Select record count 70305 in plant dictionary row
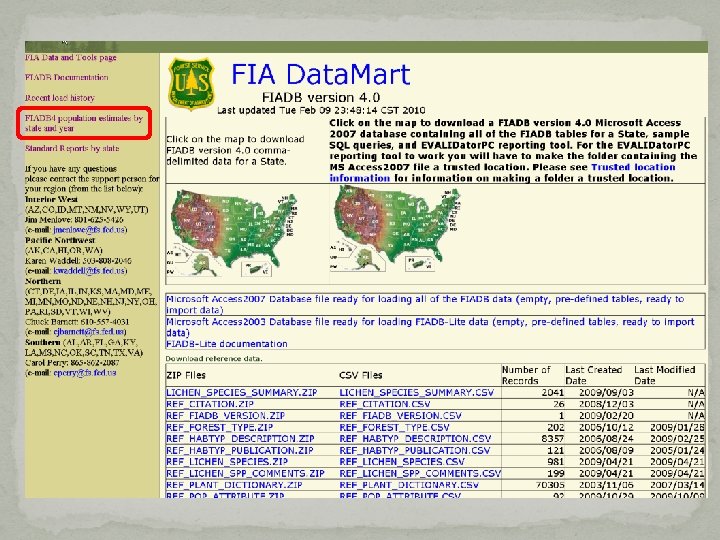The image size is (720, 540). (550, 485)
